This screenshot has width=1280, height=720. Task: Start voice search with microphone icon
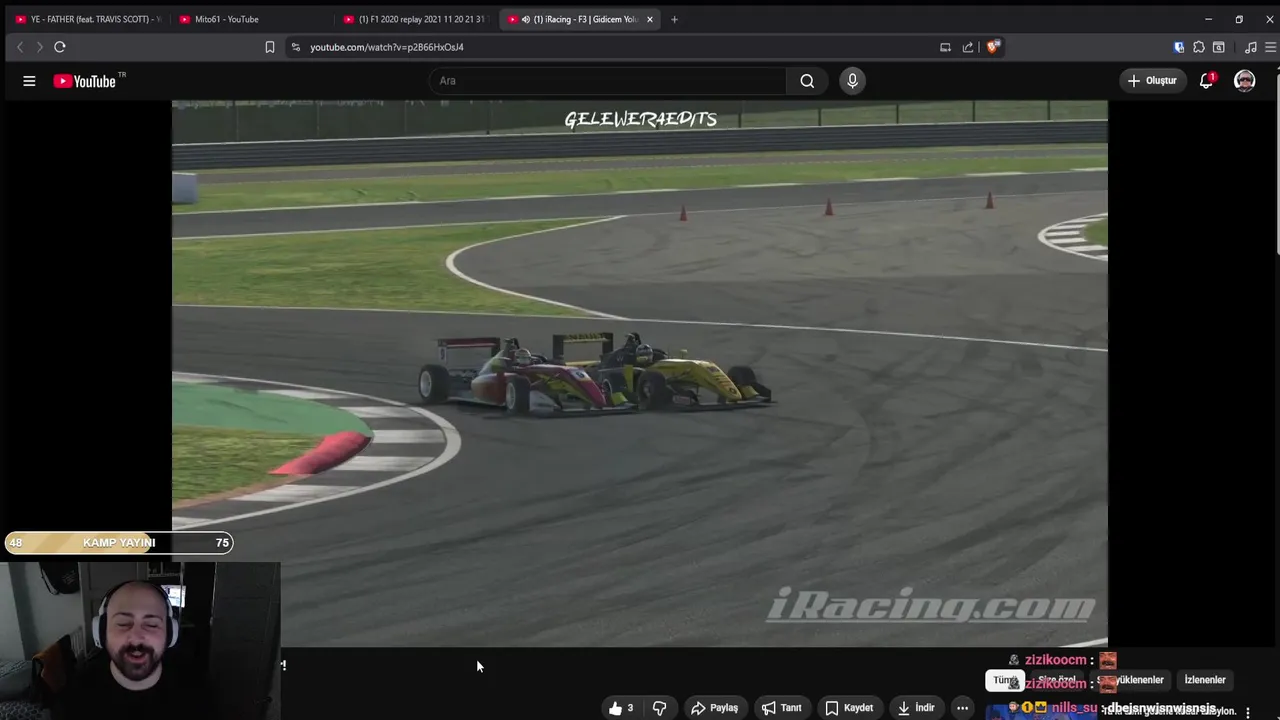click(852, 81)
